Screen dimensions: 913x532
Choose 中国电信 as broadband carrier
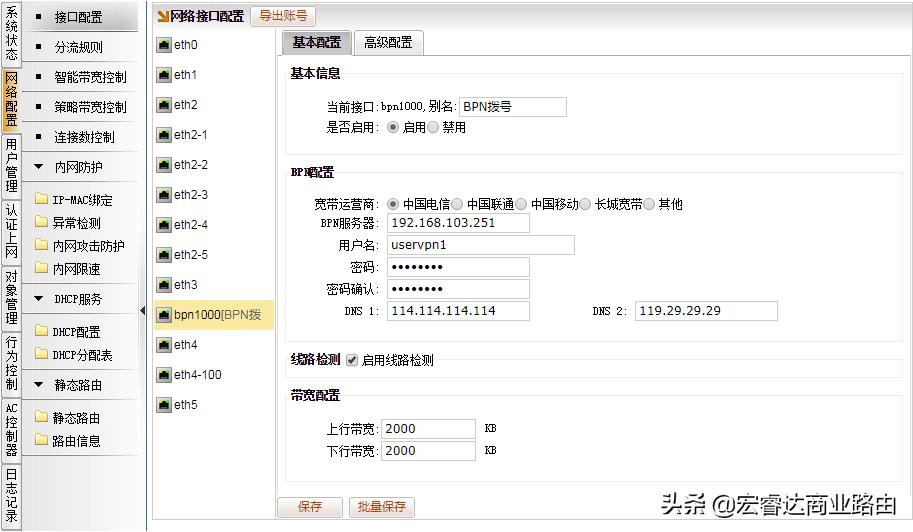pyautogui.click(x=393, y=204)
